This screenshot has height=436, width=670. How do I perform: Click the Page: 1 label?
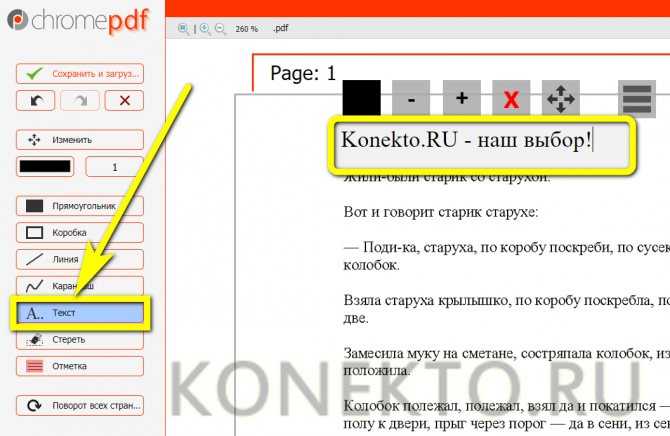point(303,73)
